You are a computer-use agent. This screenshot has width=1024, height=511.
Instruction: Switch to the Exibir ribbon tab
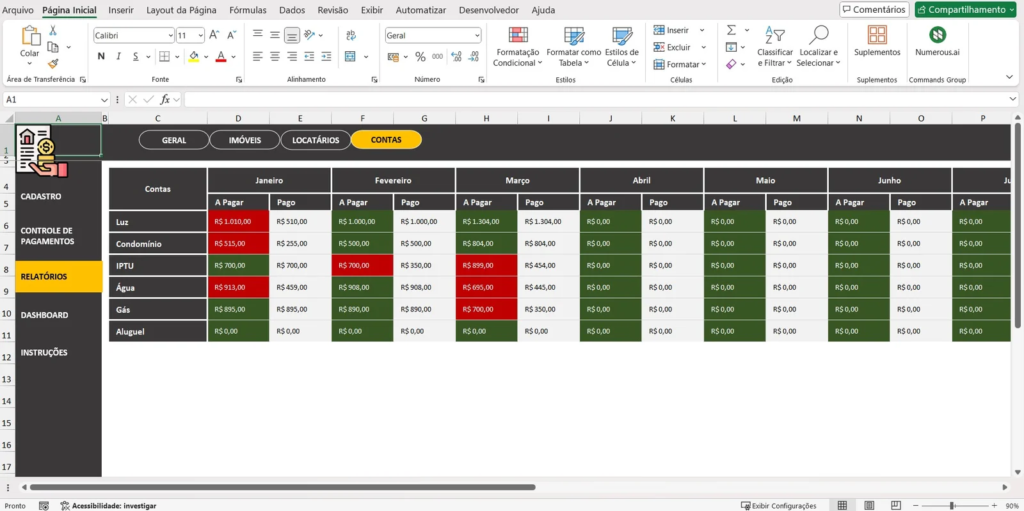[371, 10]
